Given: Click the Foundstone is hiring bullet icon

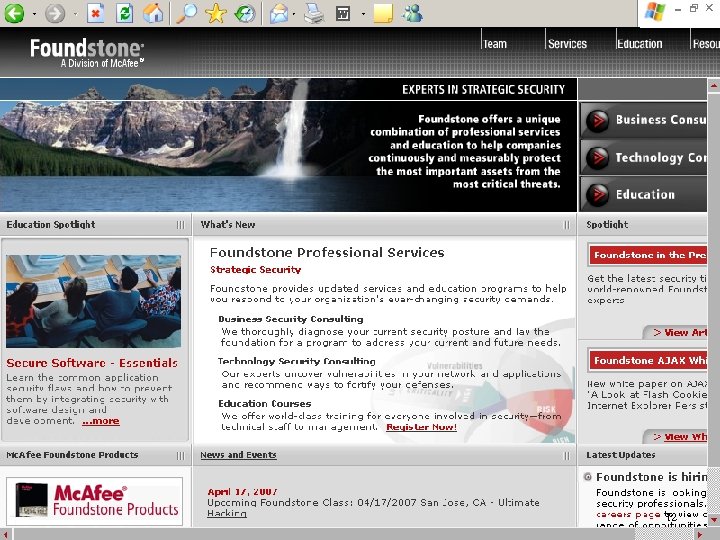Looking at the screenshot, I should [587, 477].
